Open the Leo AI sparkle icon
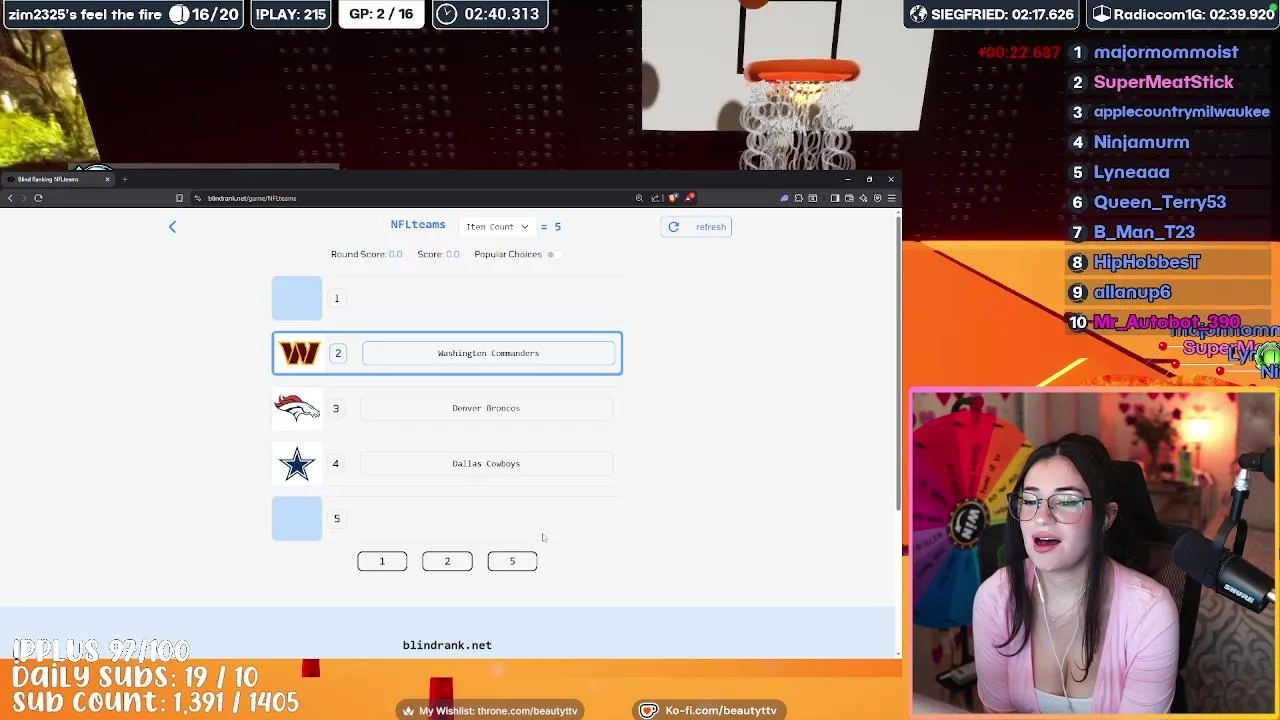 pyautogui.click(x=863, y=198)
